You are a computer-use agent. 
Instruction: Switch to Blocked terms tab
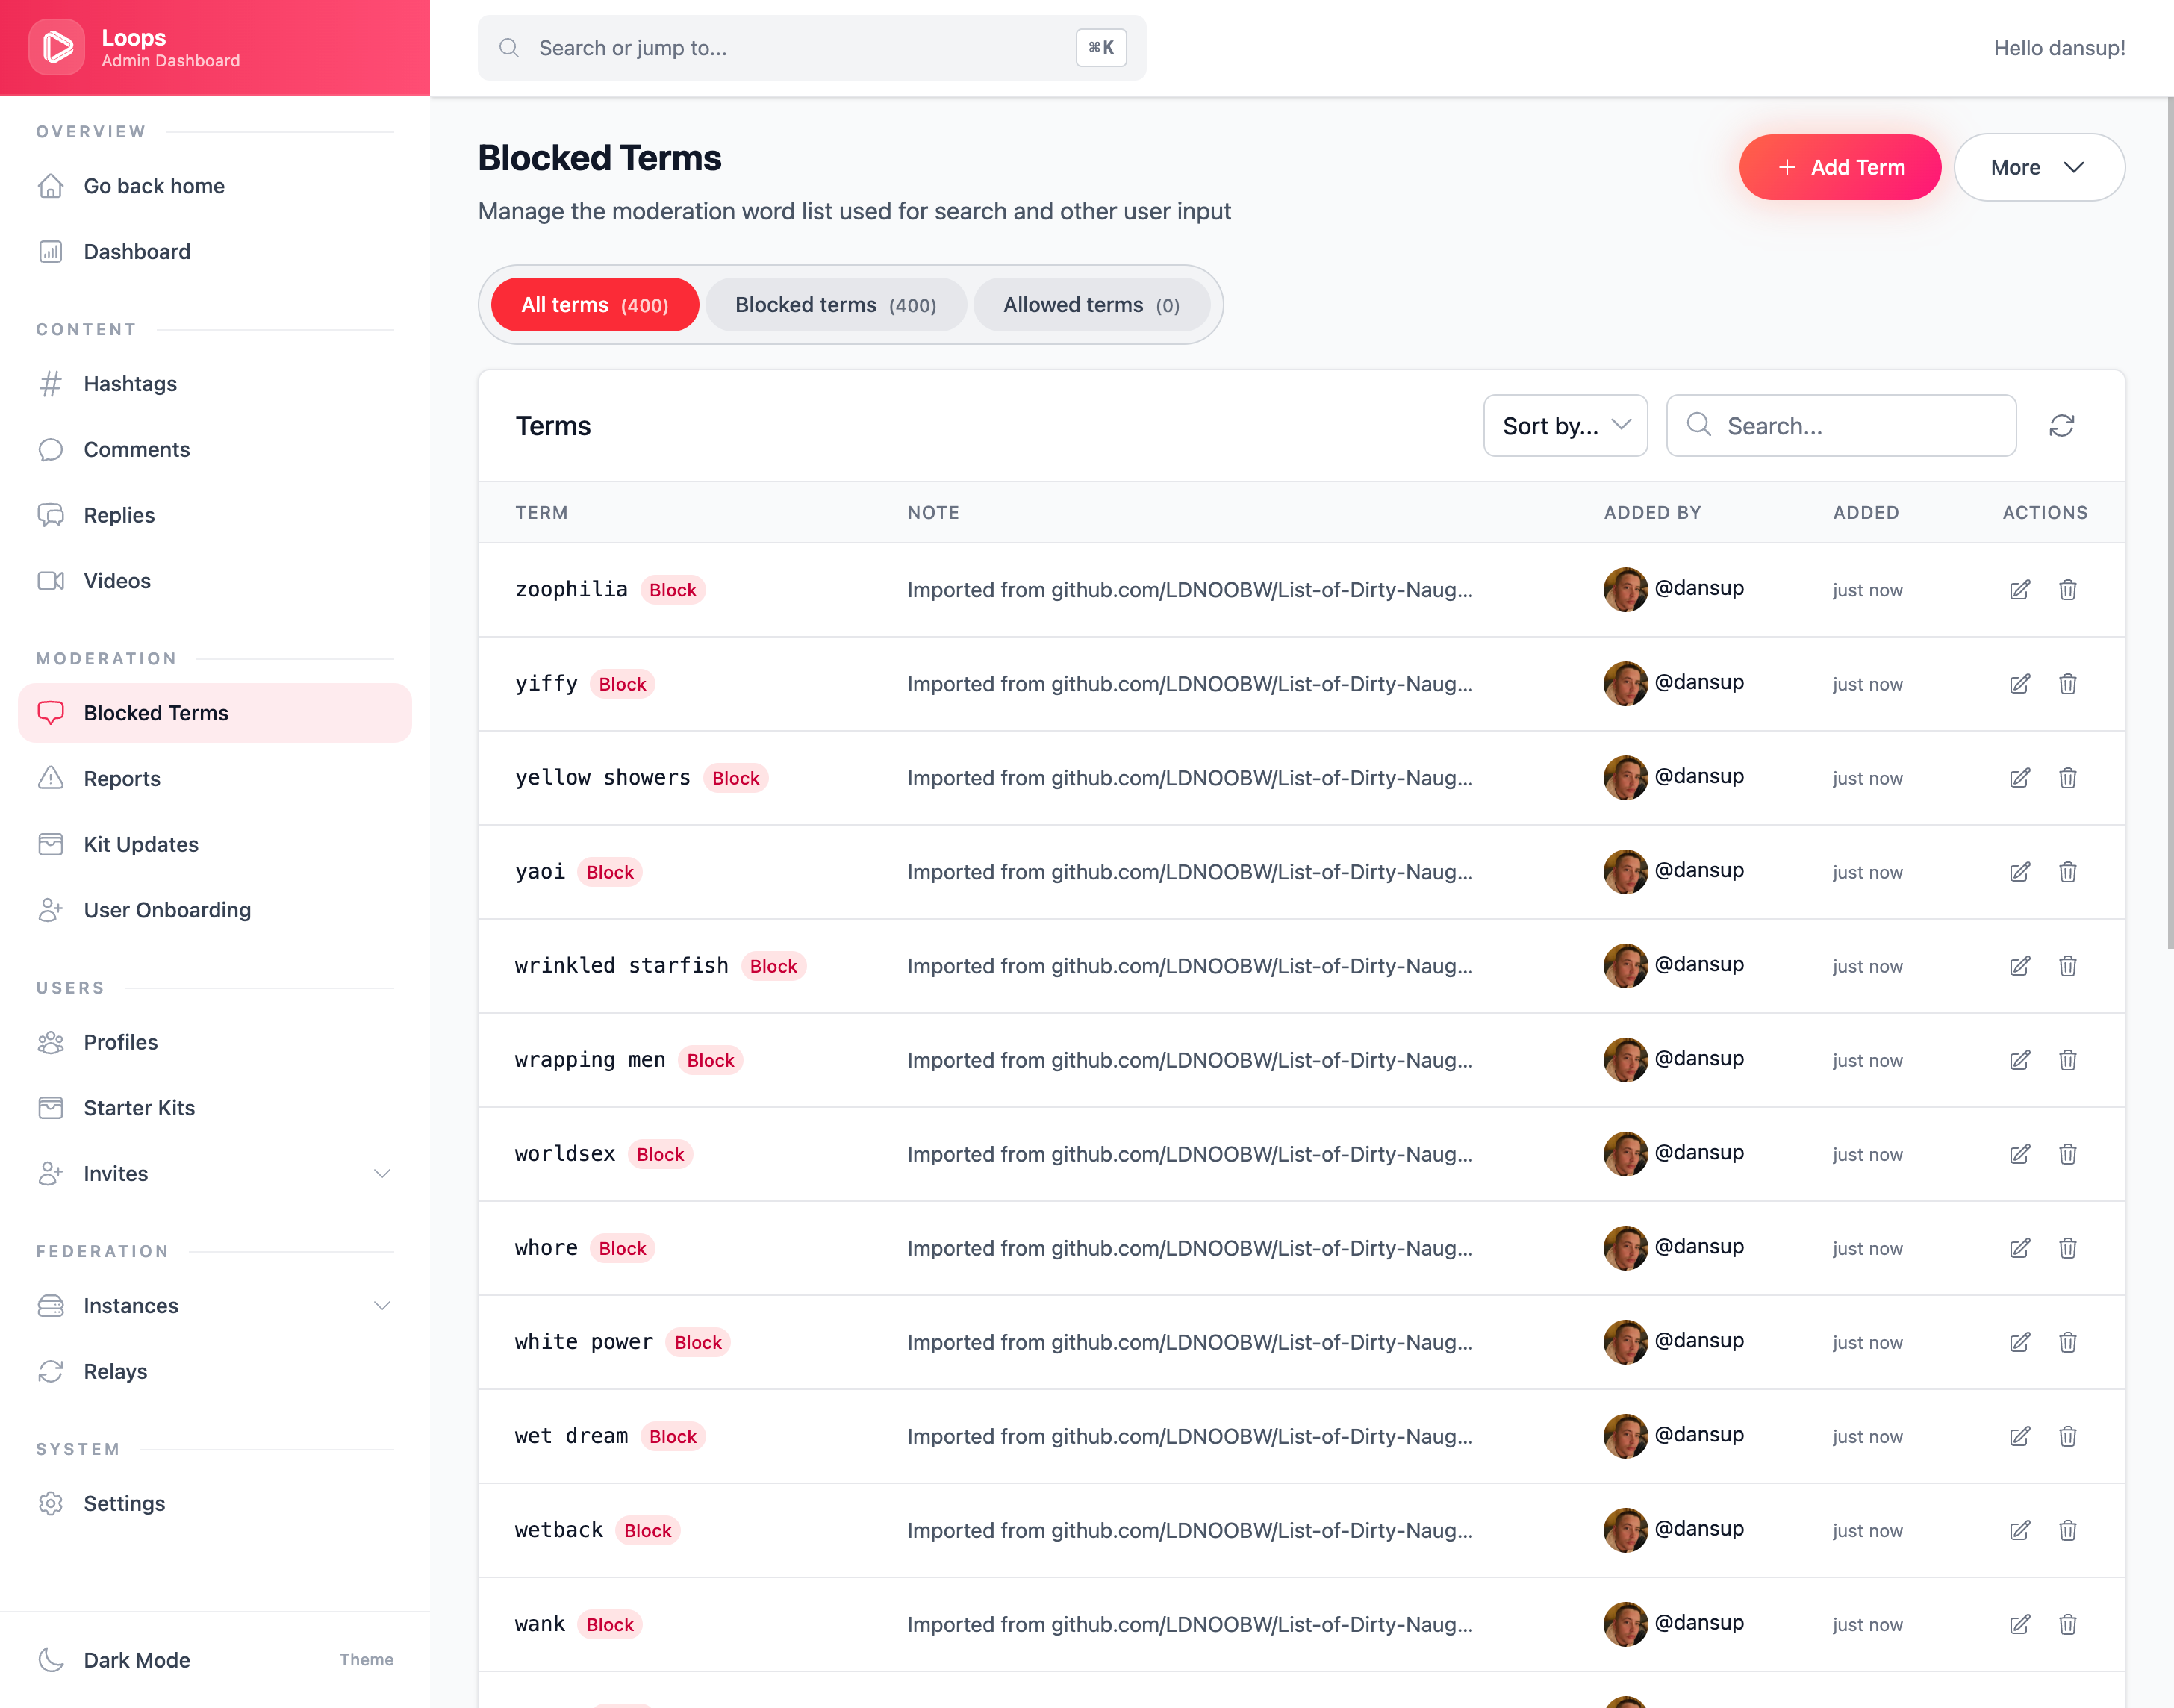(836, 305)
